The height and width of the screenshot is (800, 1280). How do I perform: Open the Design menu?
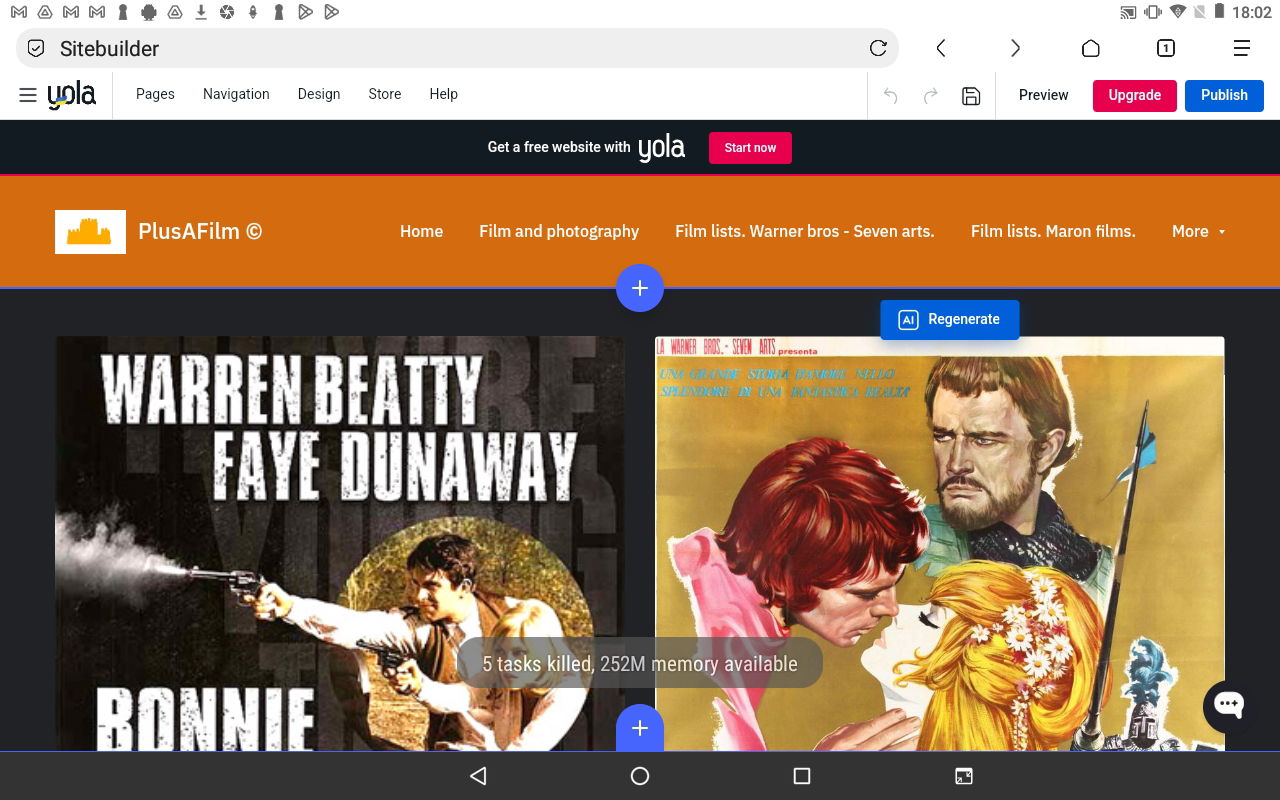pyautogui.click(x=319, y=94)
